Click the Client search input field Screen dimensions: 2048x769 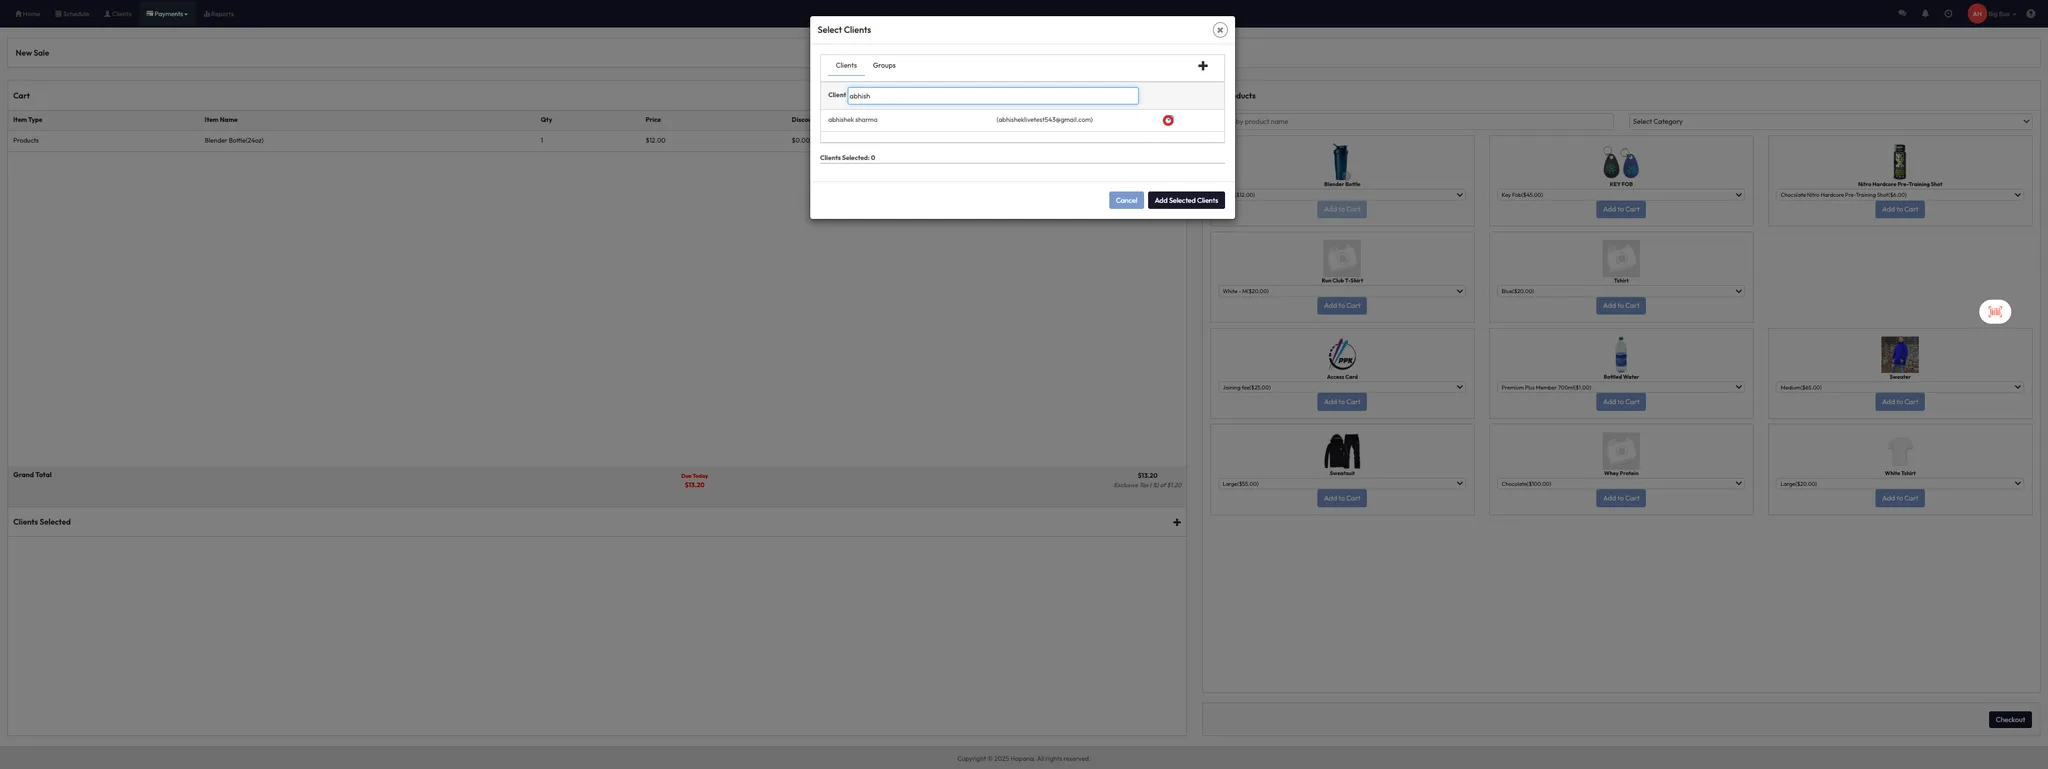[x=992, y=96]
